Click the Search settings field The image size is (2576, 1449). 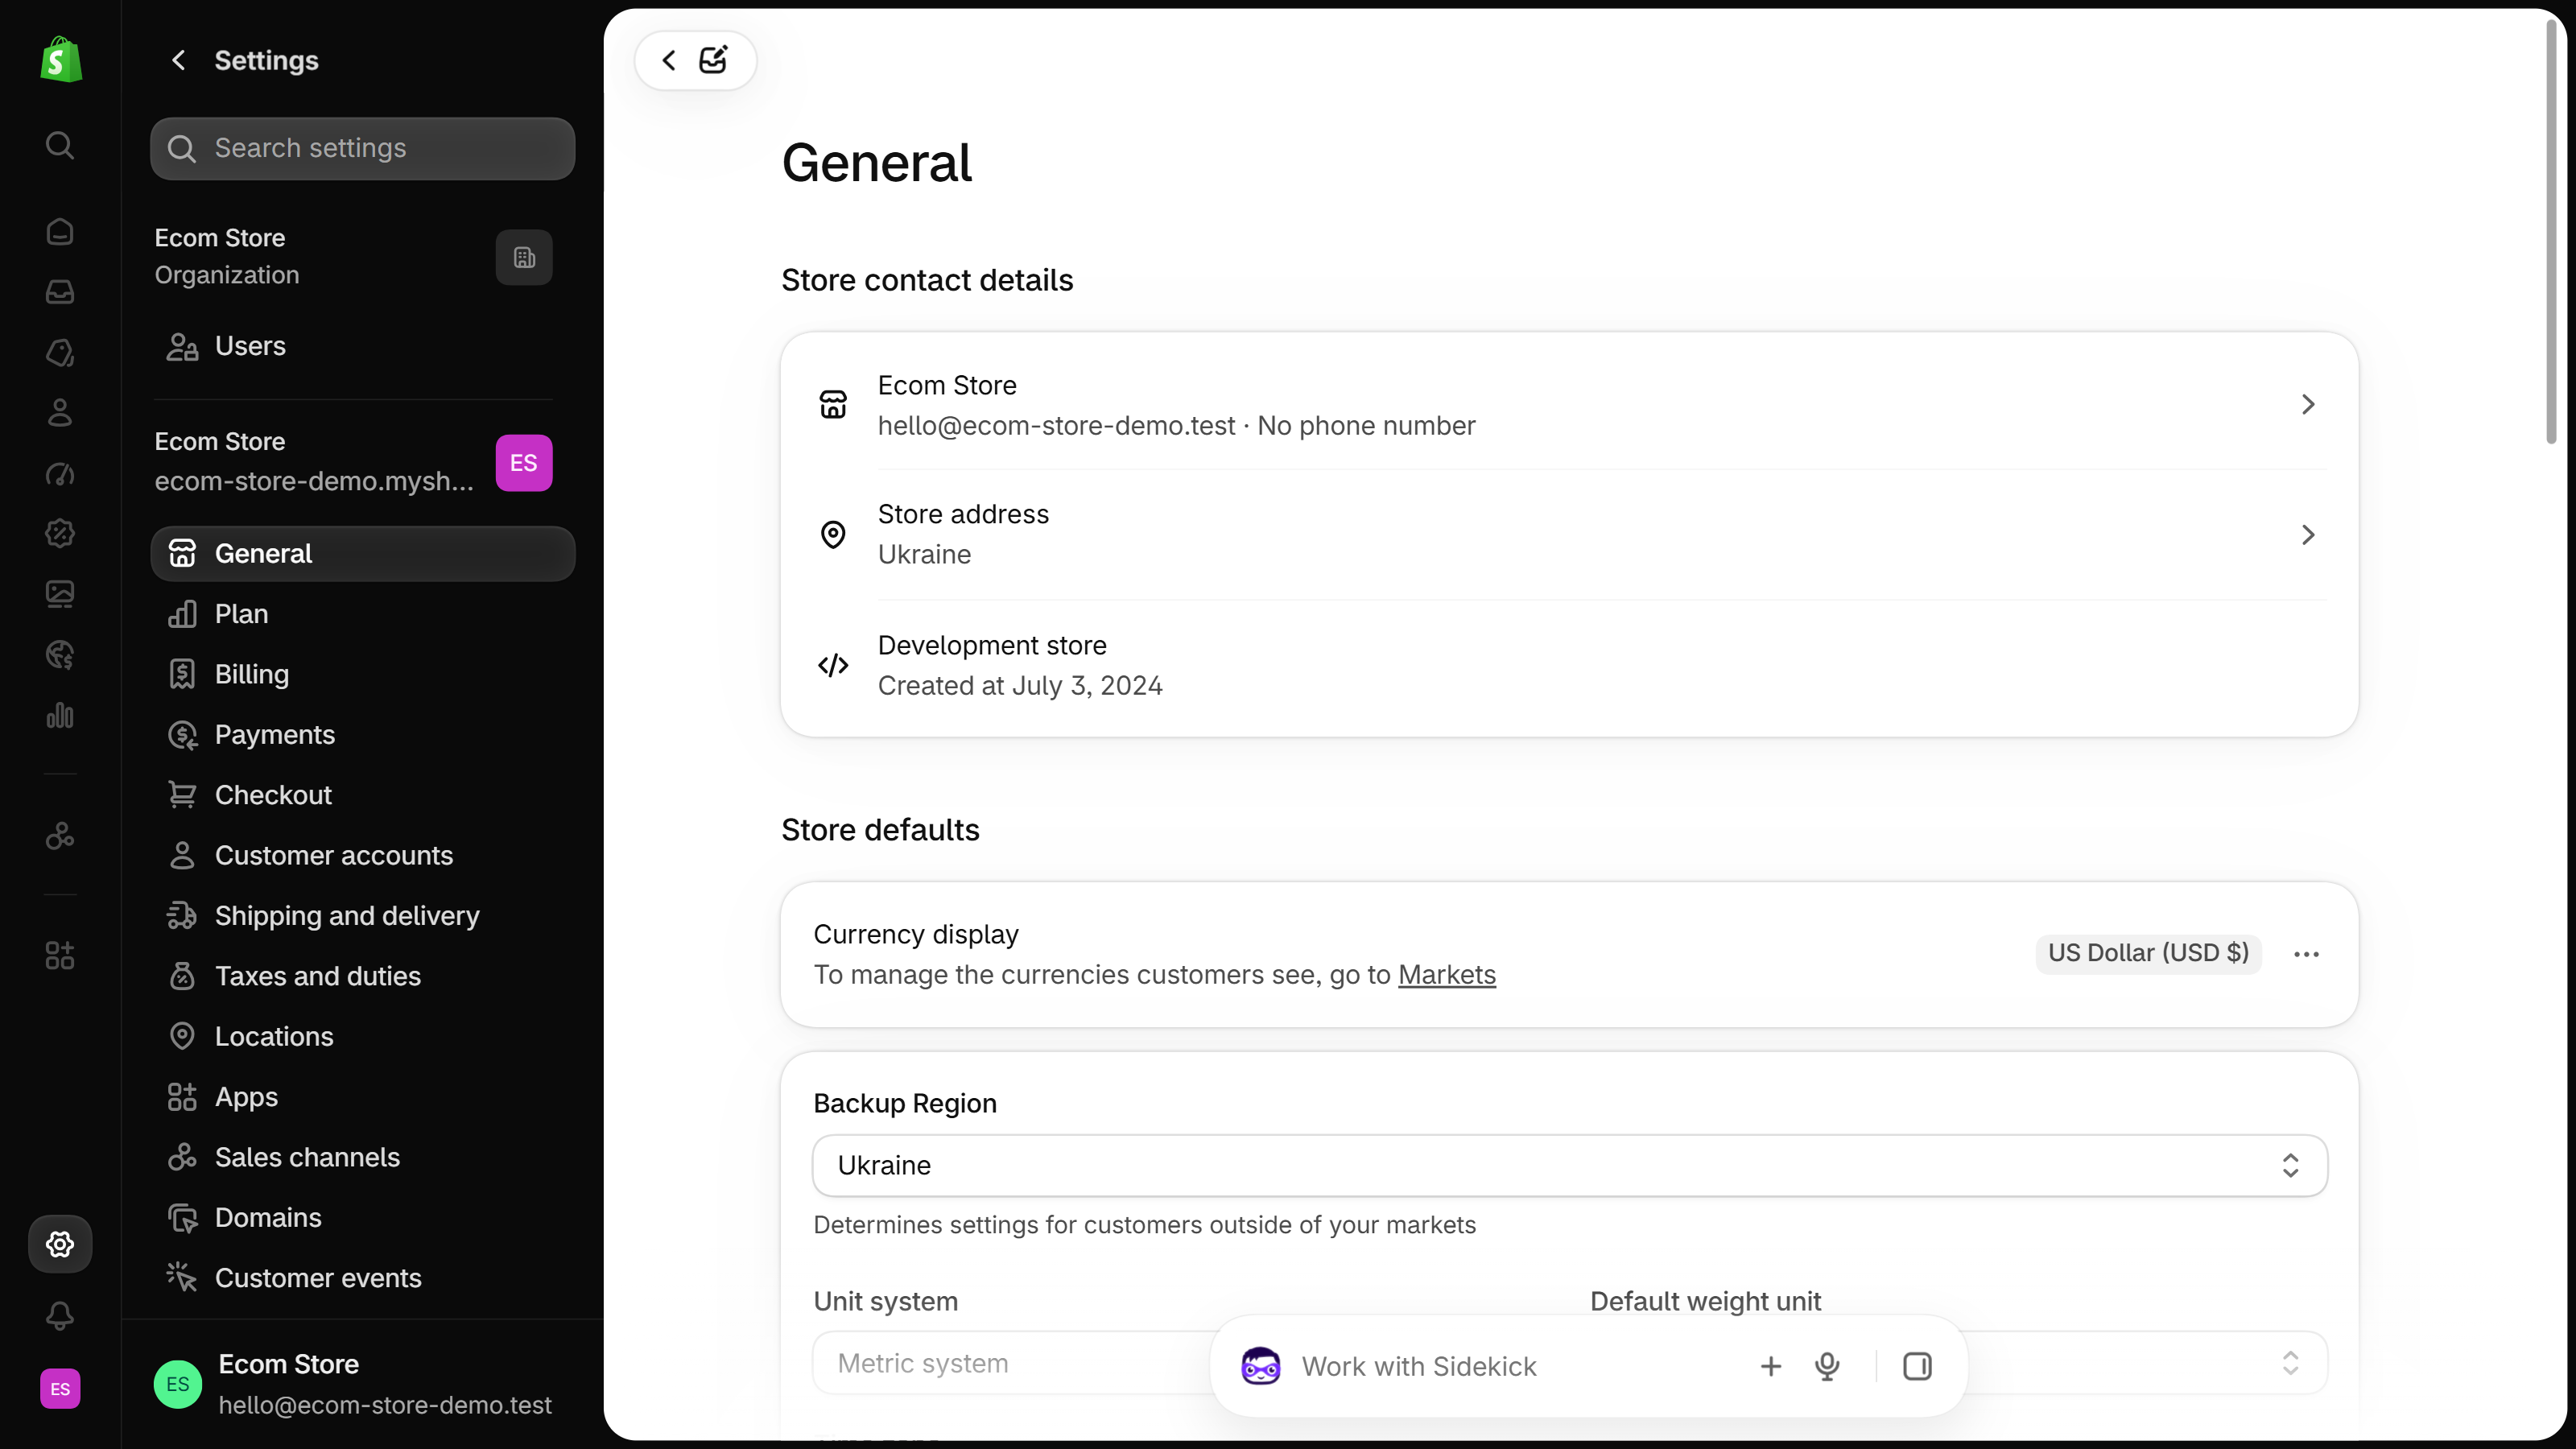click(x=363, y=148)
